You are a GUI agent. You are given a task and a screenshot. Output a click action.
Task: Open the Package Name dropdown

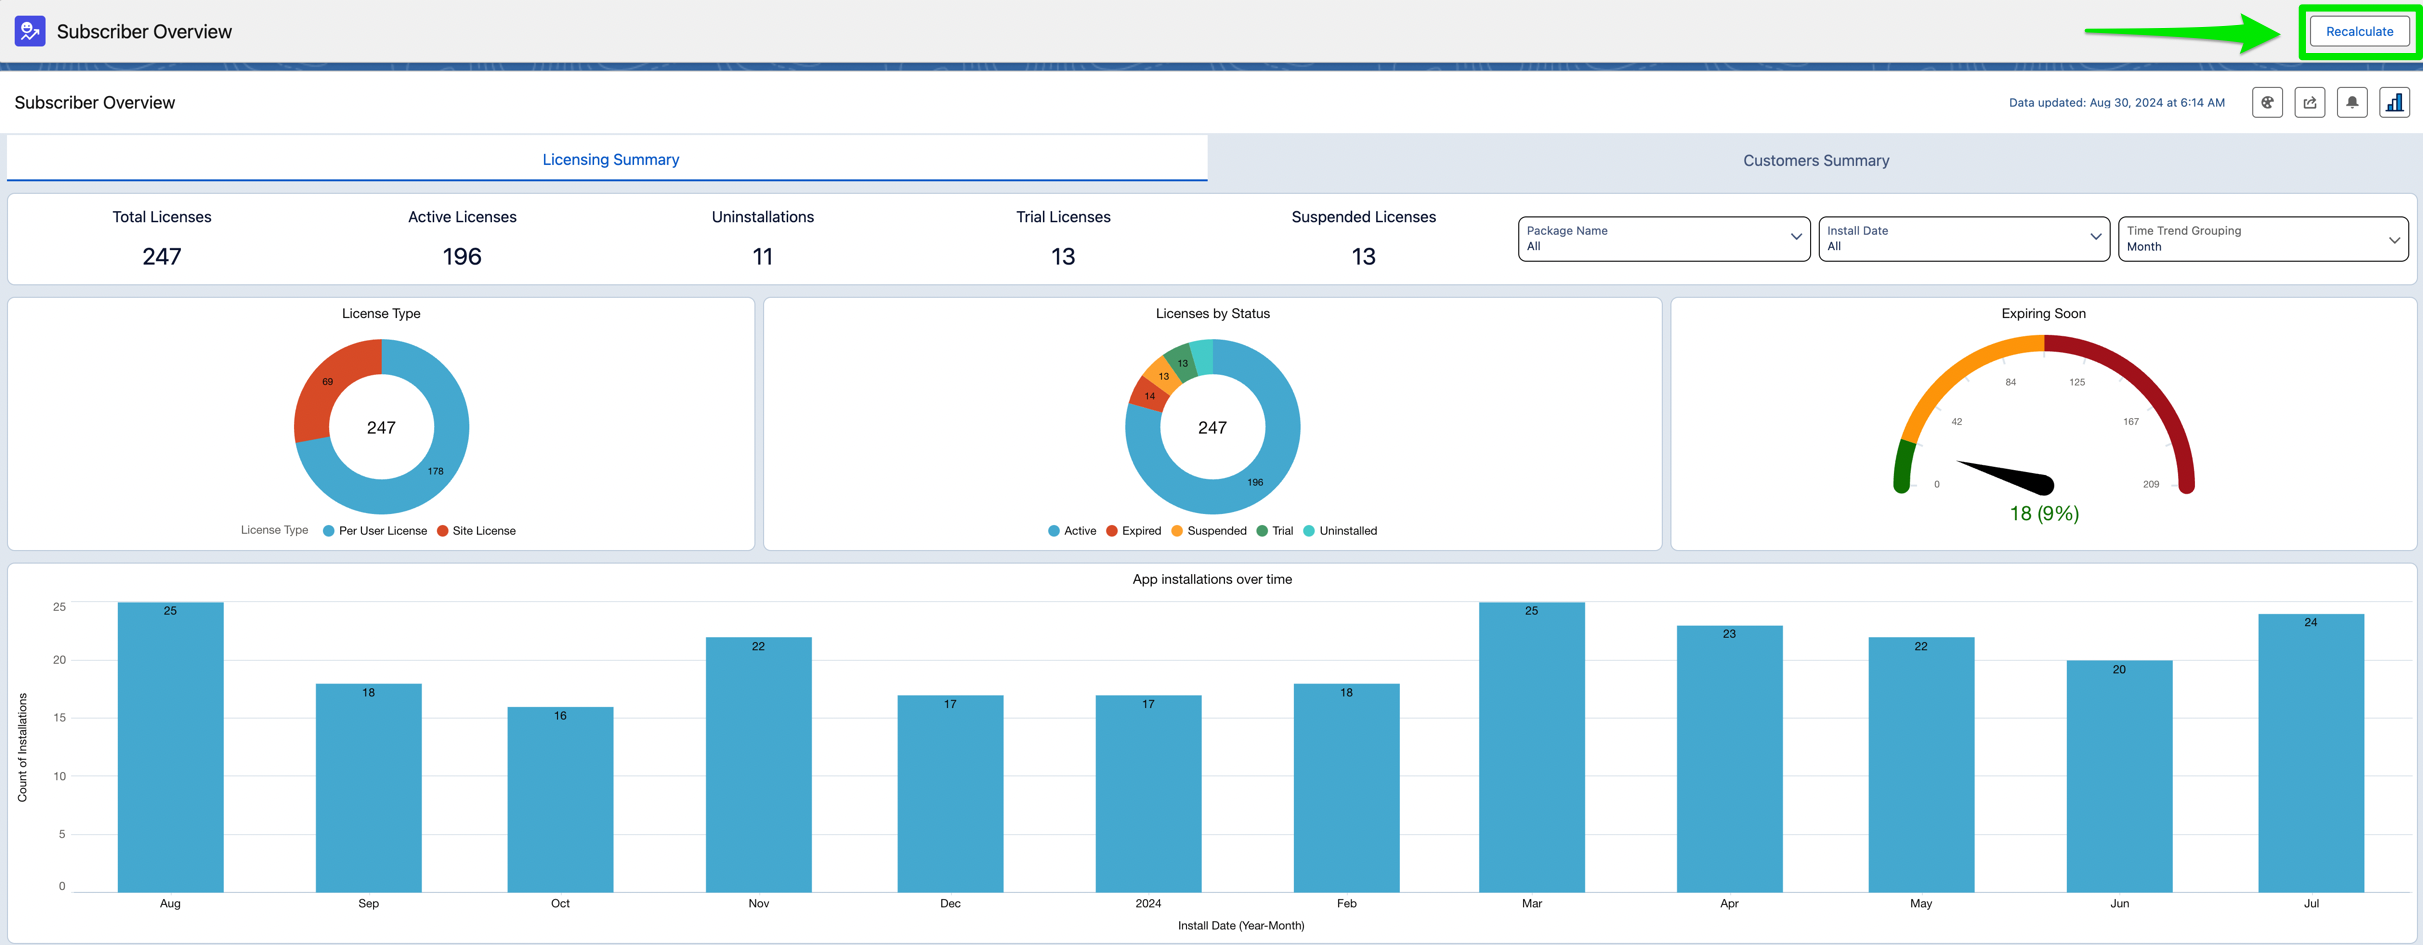coord(1663,239)
